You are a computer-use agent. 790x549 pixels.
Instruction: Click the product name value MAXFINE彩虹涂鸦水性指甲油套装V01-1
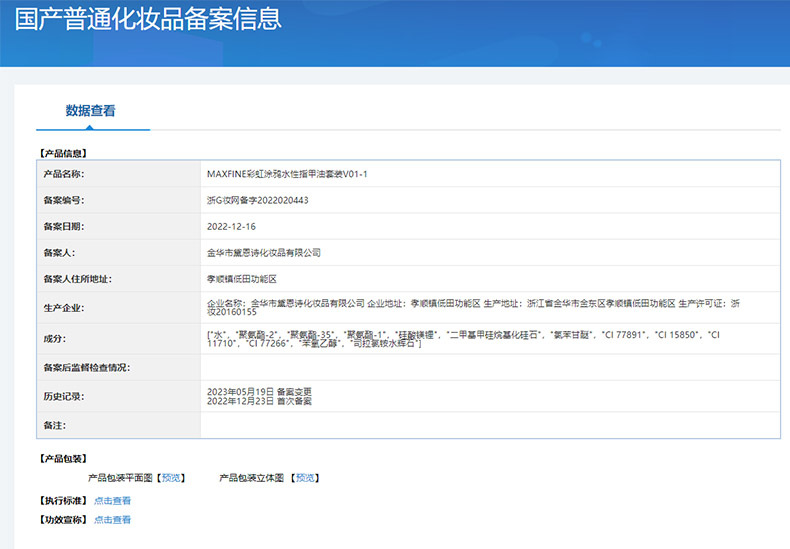point(287,173)
